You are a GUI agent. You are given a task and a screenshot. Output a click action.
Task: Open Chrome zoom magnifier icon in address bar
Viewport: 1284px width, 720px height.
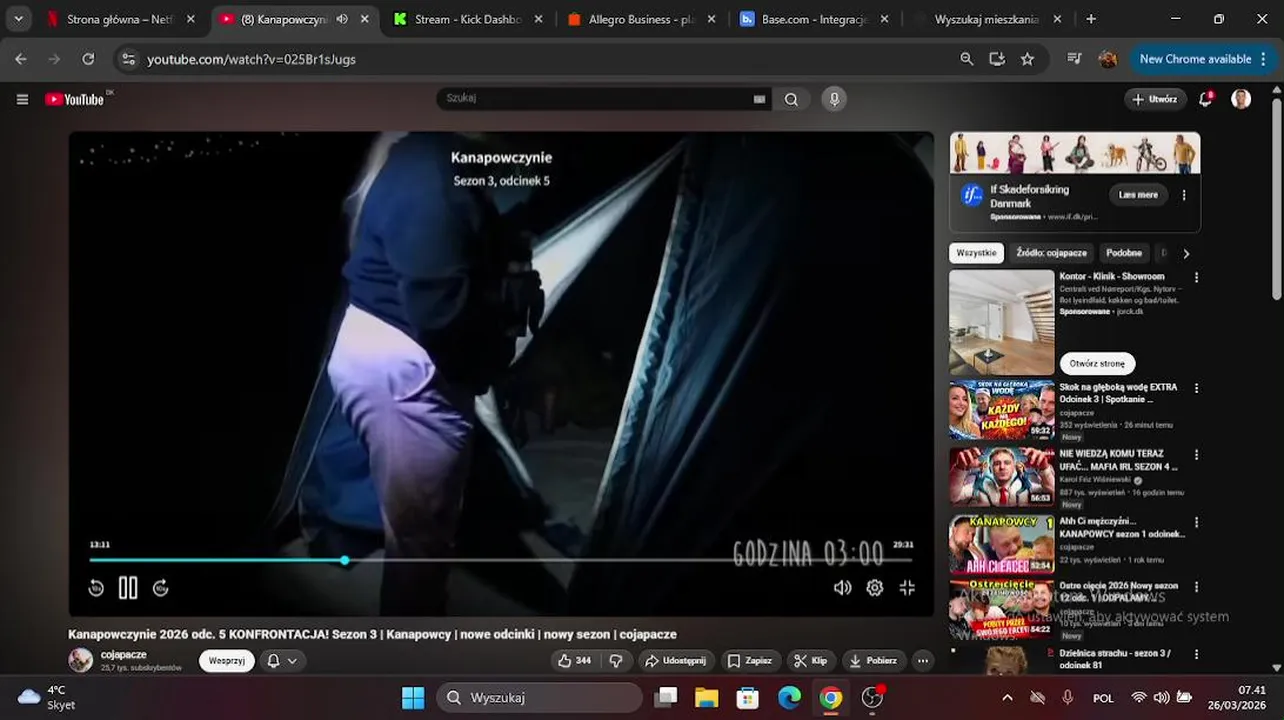coord(966,59)
